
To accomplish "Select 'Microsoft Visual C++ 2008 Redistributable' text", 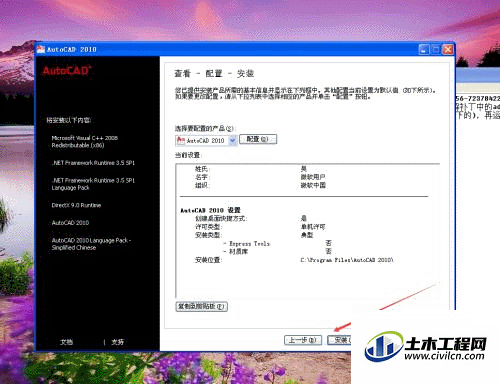I will point(85,142).
